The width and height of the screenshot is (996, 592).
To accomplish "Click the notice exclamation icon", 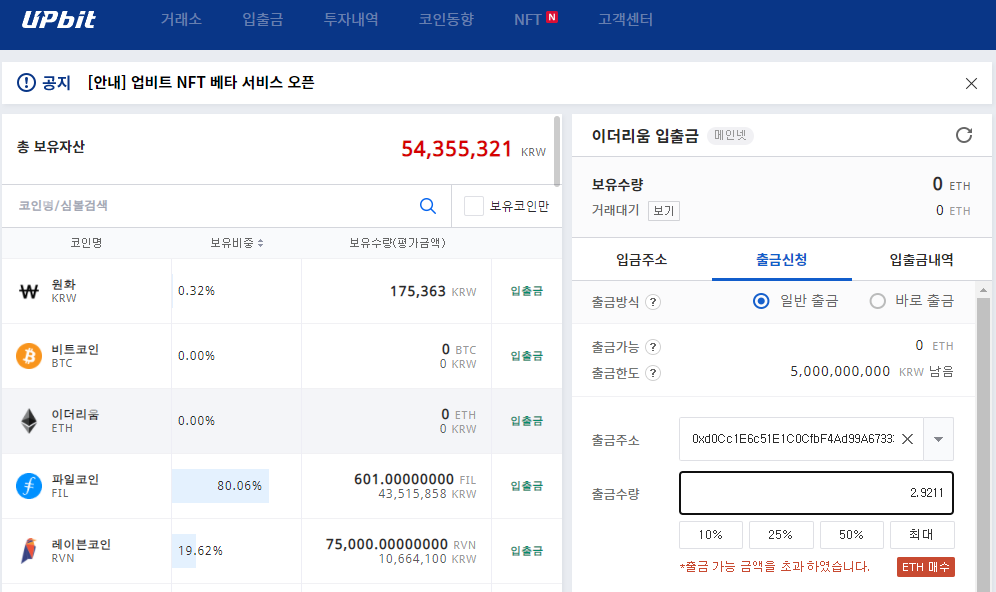I will click(26, 83).
